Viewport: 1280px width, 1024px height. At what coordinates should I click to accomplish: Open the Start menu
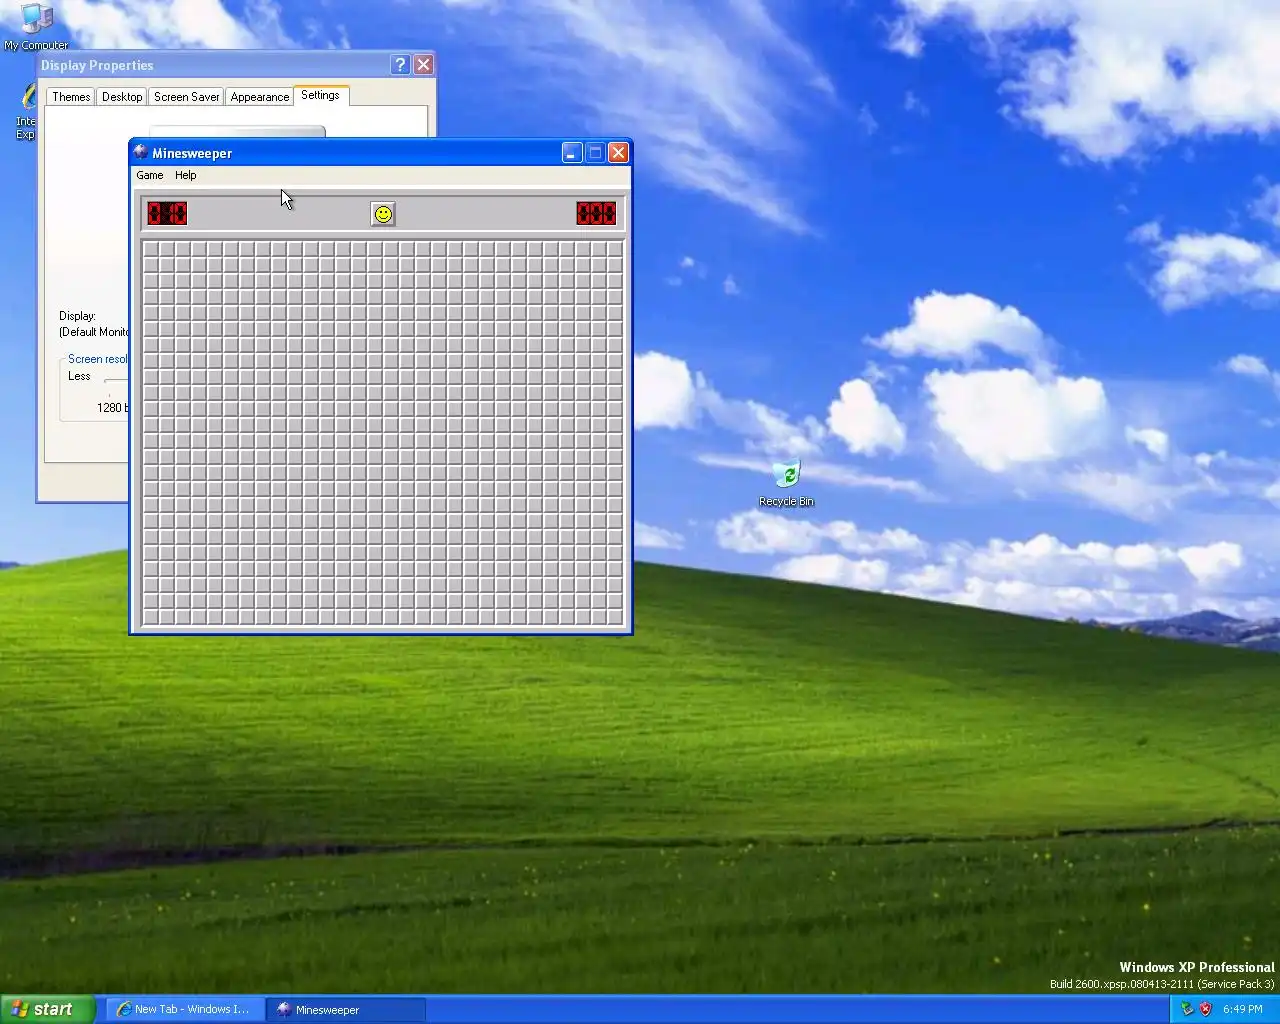pyautogui.click(x=48, y=1009)
